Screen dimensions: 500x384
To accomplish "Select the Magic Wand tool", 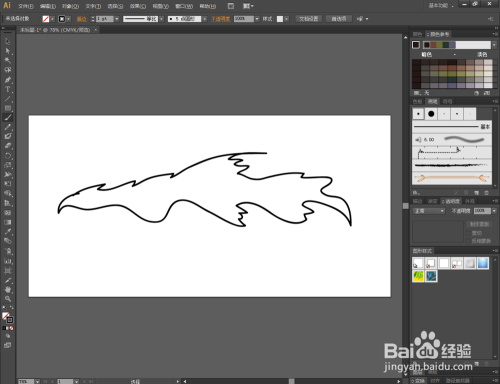I will pos(8,60).
